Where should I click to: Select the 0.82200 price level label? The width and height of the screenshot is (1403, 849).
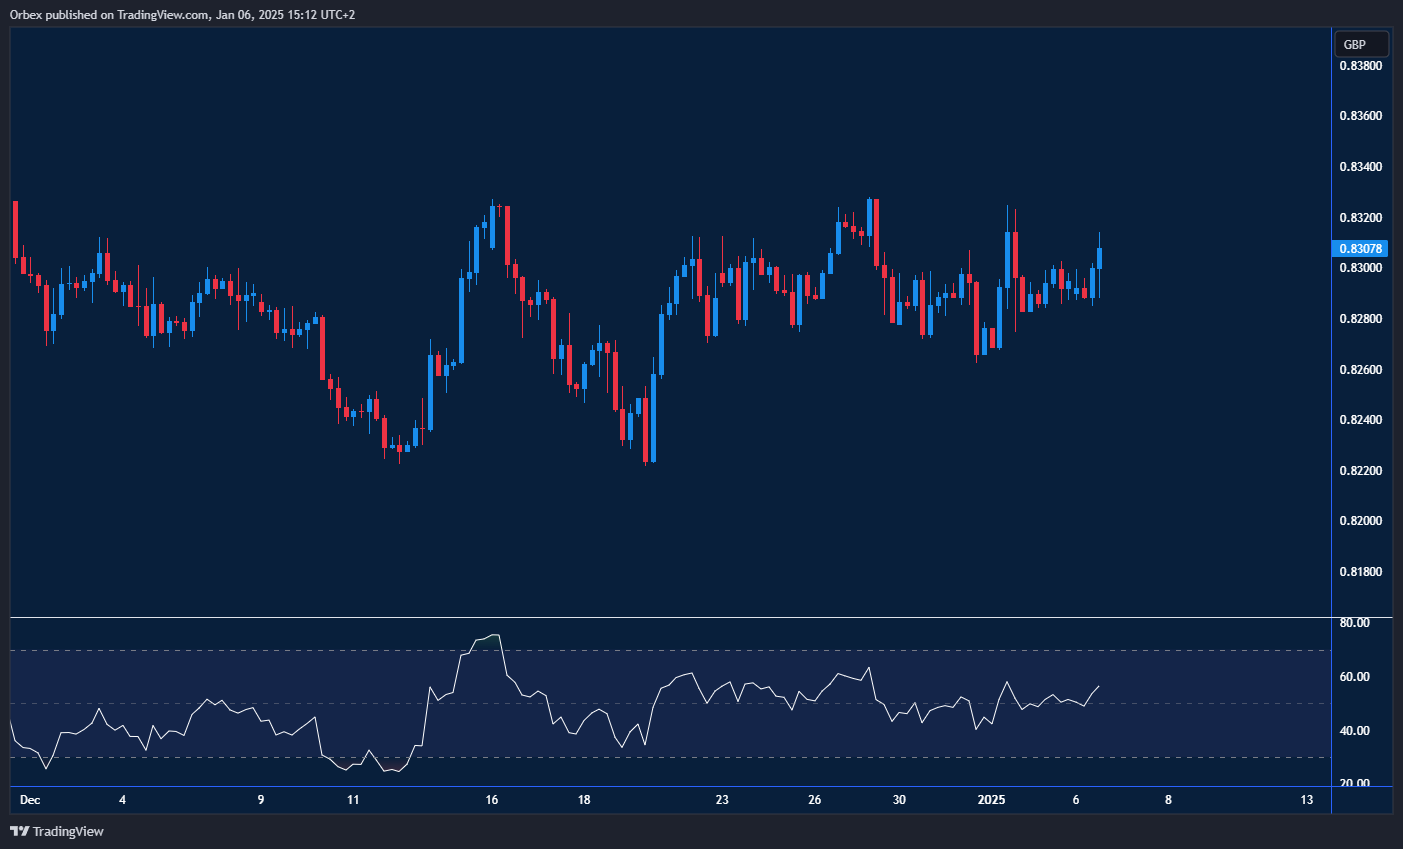click(1361, 469)
